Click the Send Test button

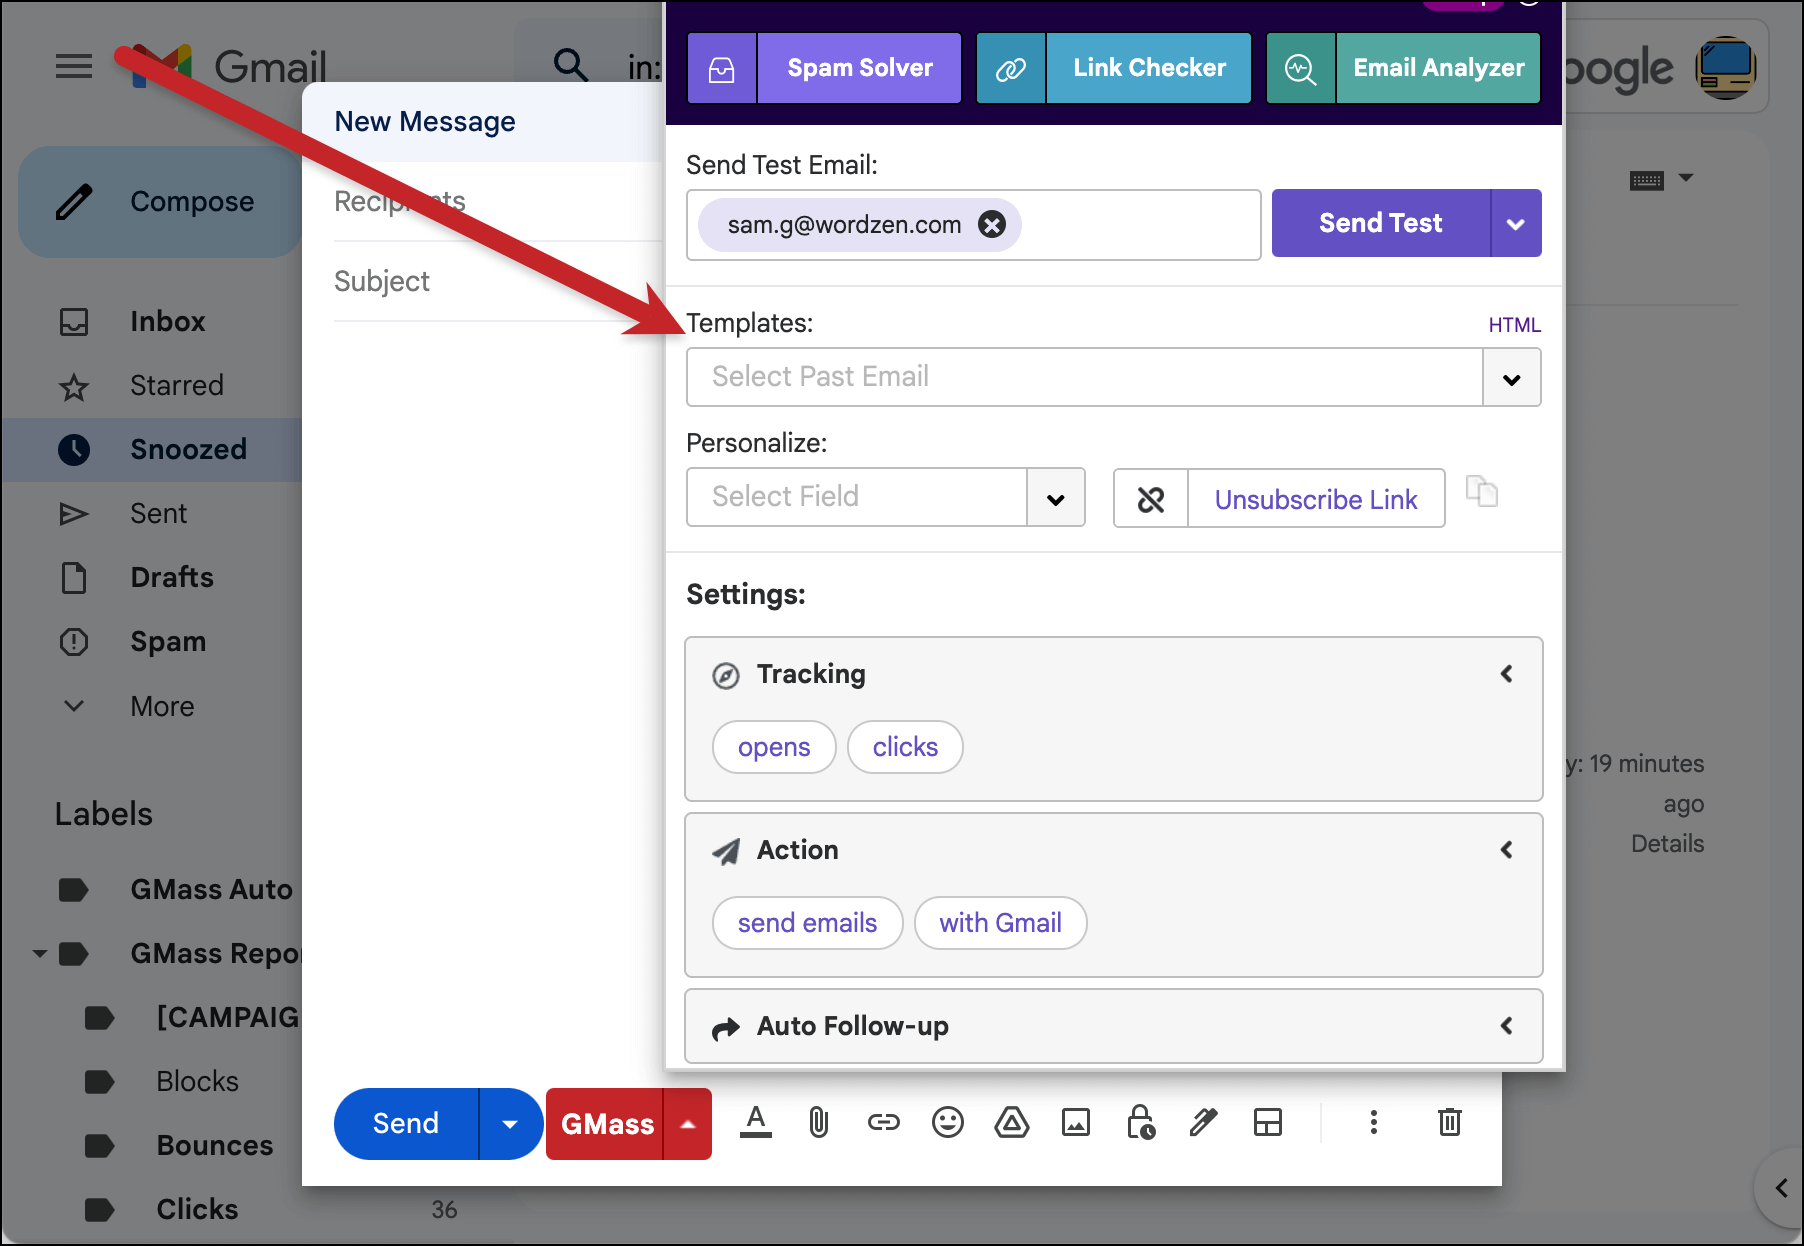click(x=1381, y=224)
